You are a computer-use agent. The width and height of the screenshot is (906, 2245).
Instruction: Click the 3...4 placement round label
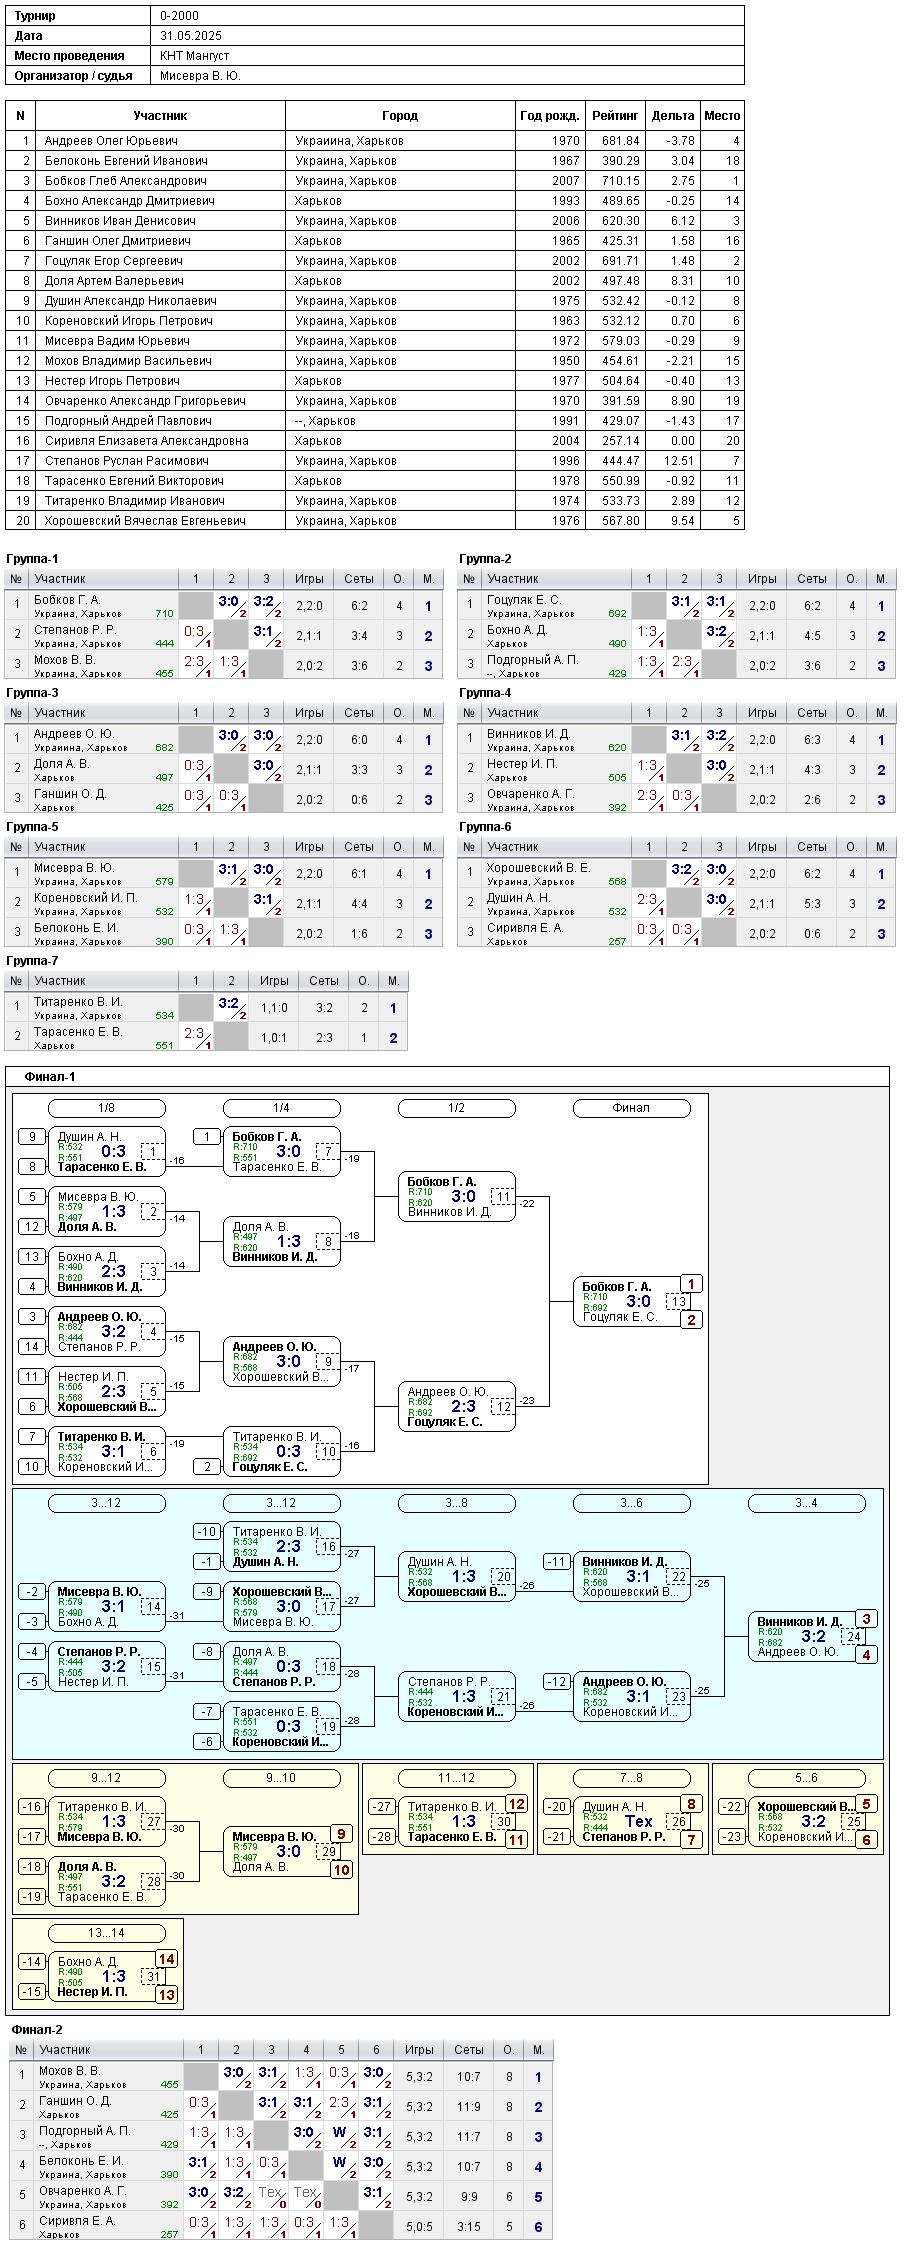(807, 1503)
